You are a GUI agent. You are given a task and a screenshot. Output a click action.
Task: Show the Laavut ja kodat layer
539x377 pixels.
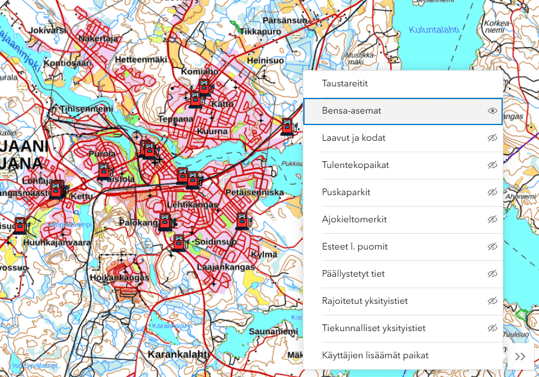(492, 138)
